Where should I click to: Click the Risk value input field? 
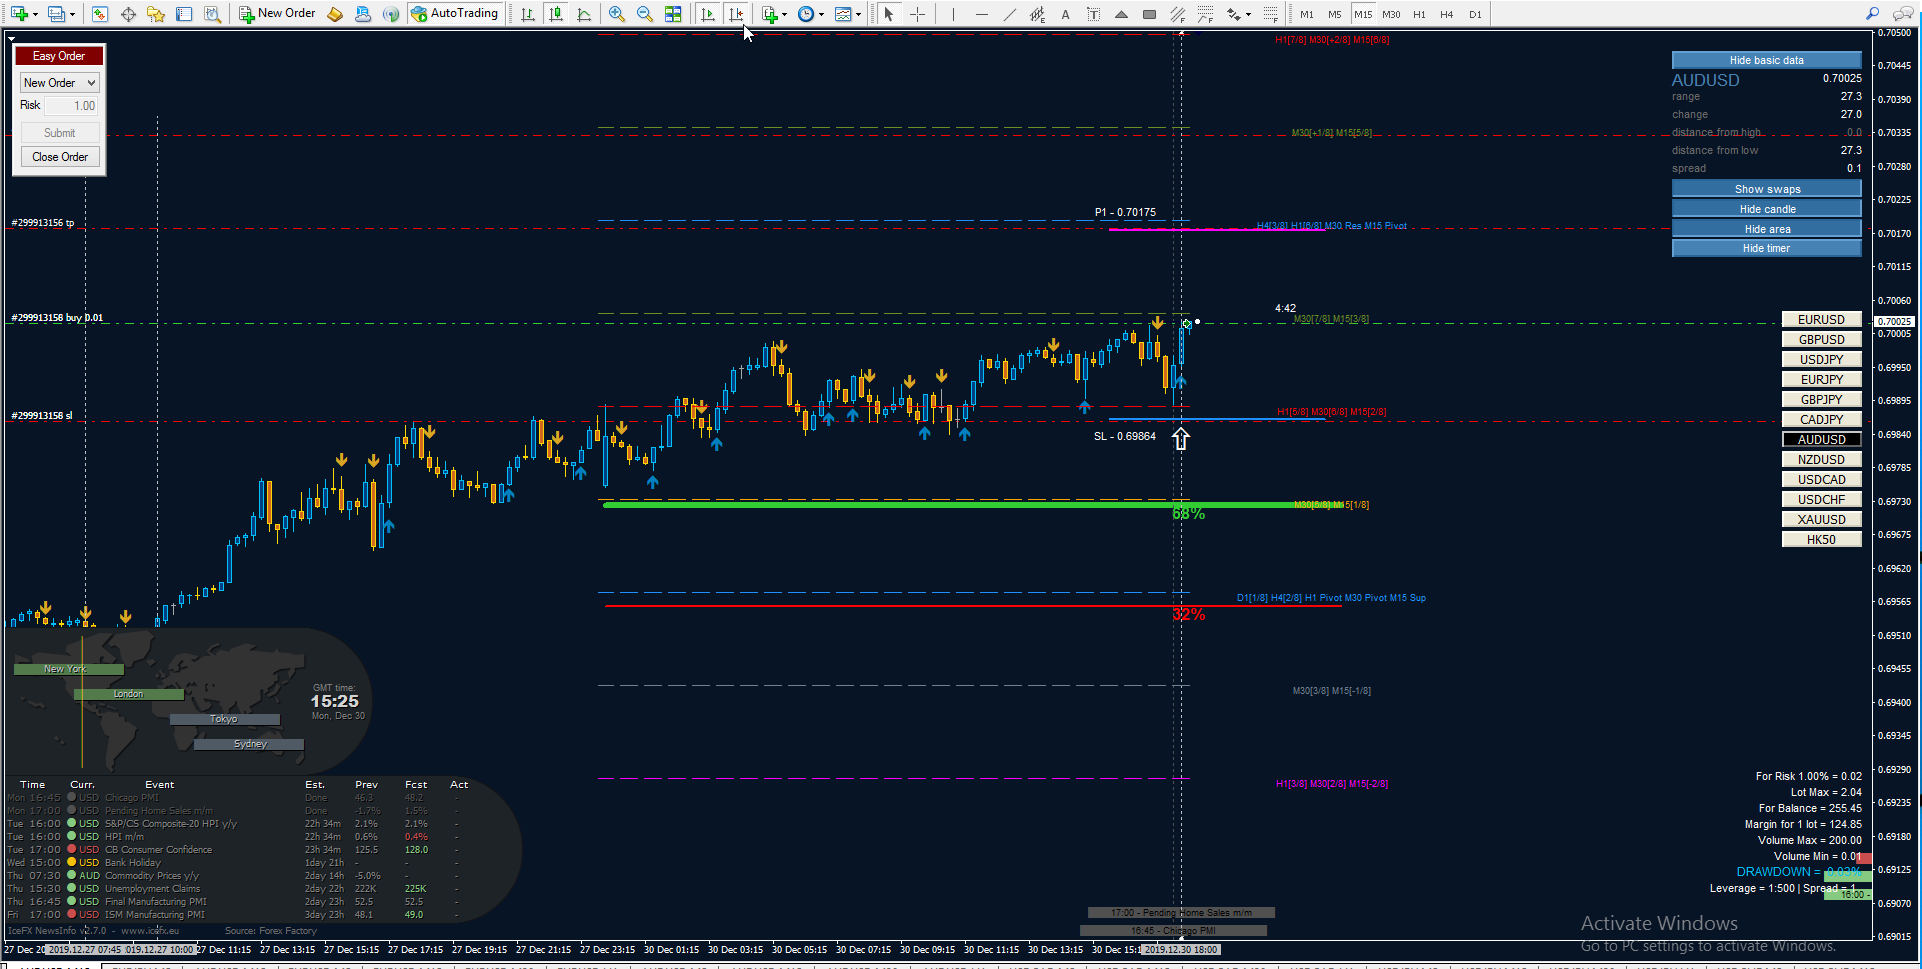(72, 106)
